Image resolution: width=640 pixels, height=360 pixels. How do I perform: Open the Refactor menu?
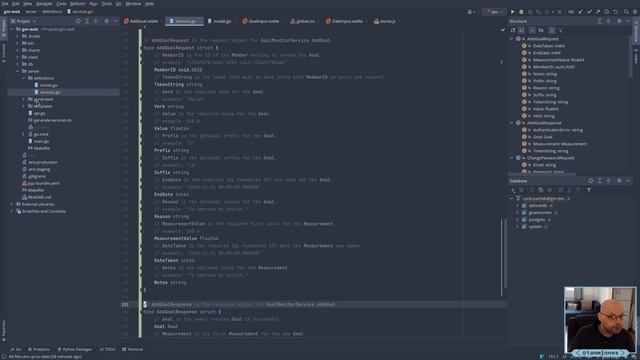78,4
